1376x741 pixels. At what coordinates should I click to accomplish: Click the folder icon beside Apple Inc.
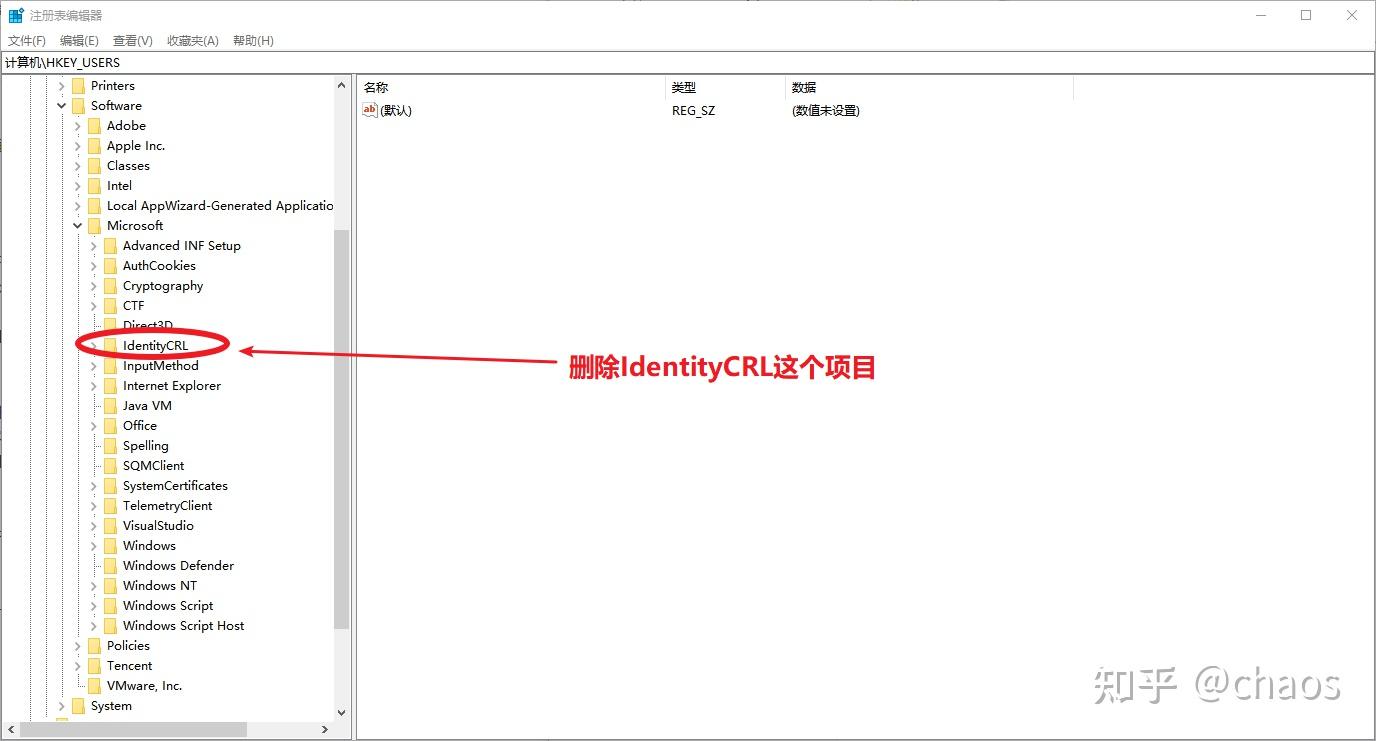click(94, 146)
